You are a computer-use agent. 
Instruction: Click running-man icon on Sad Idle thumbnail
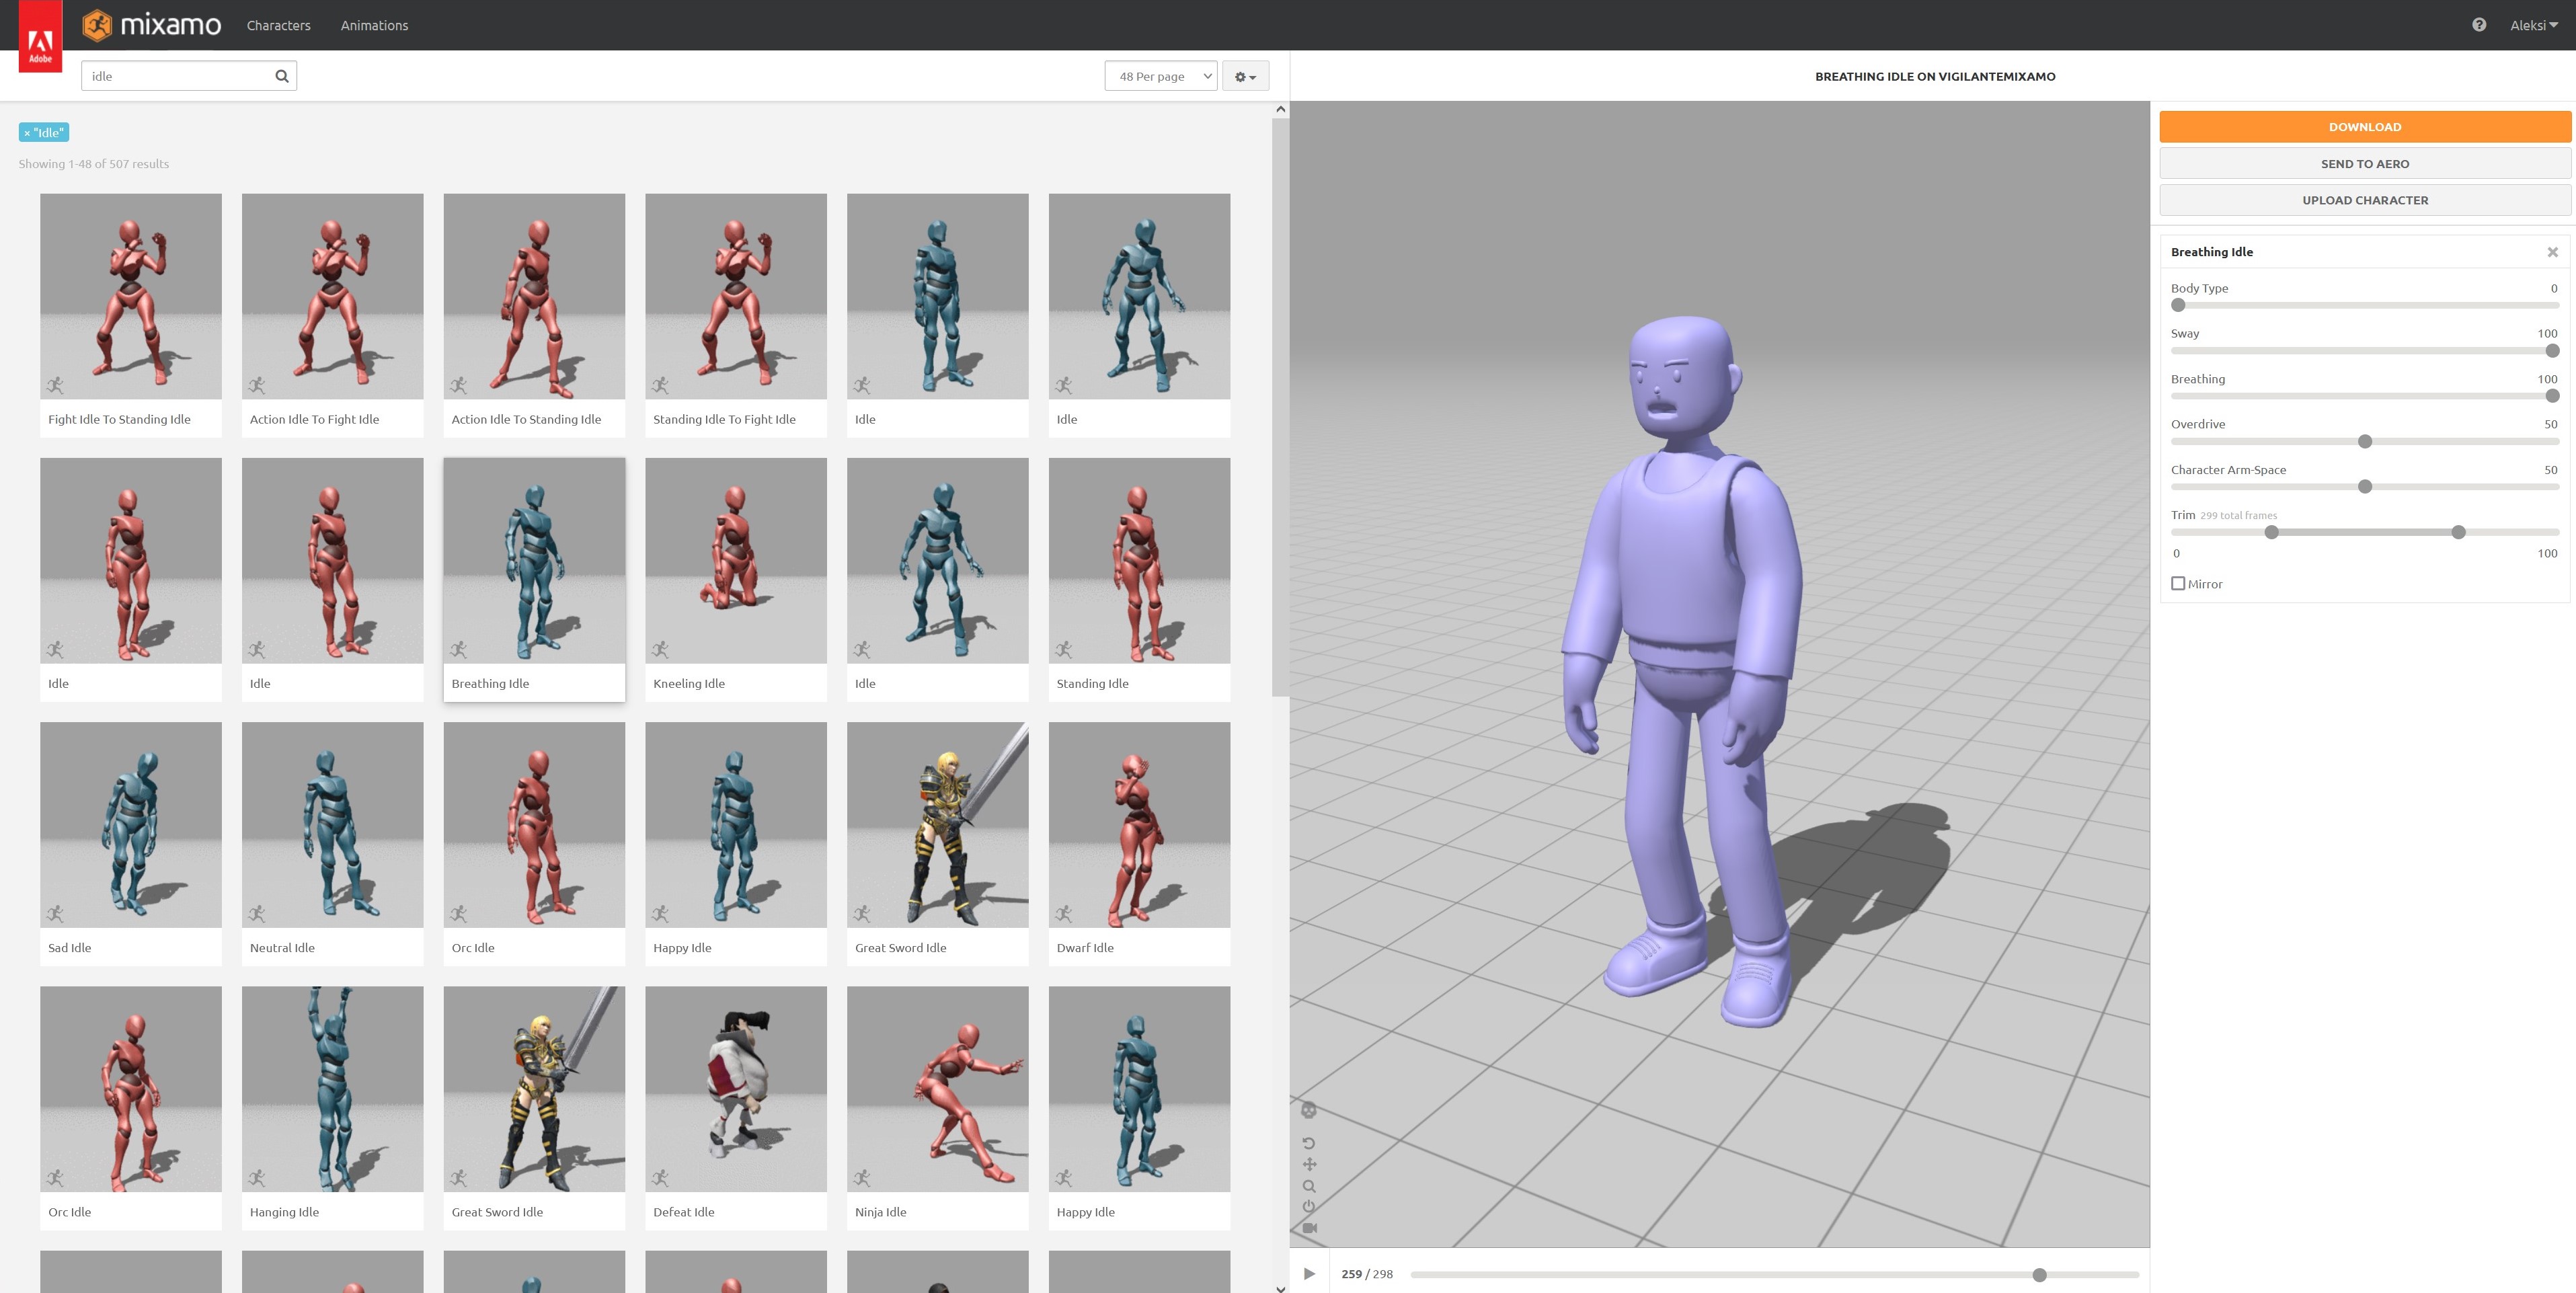[55, 913]
